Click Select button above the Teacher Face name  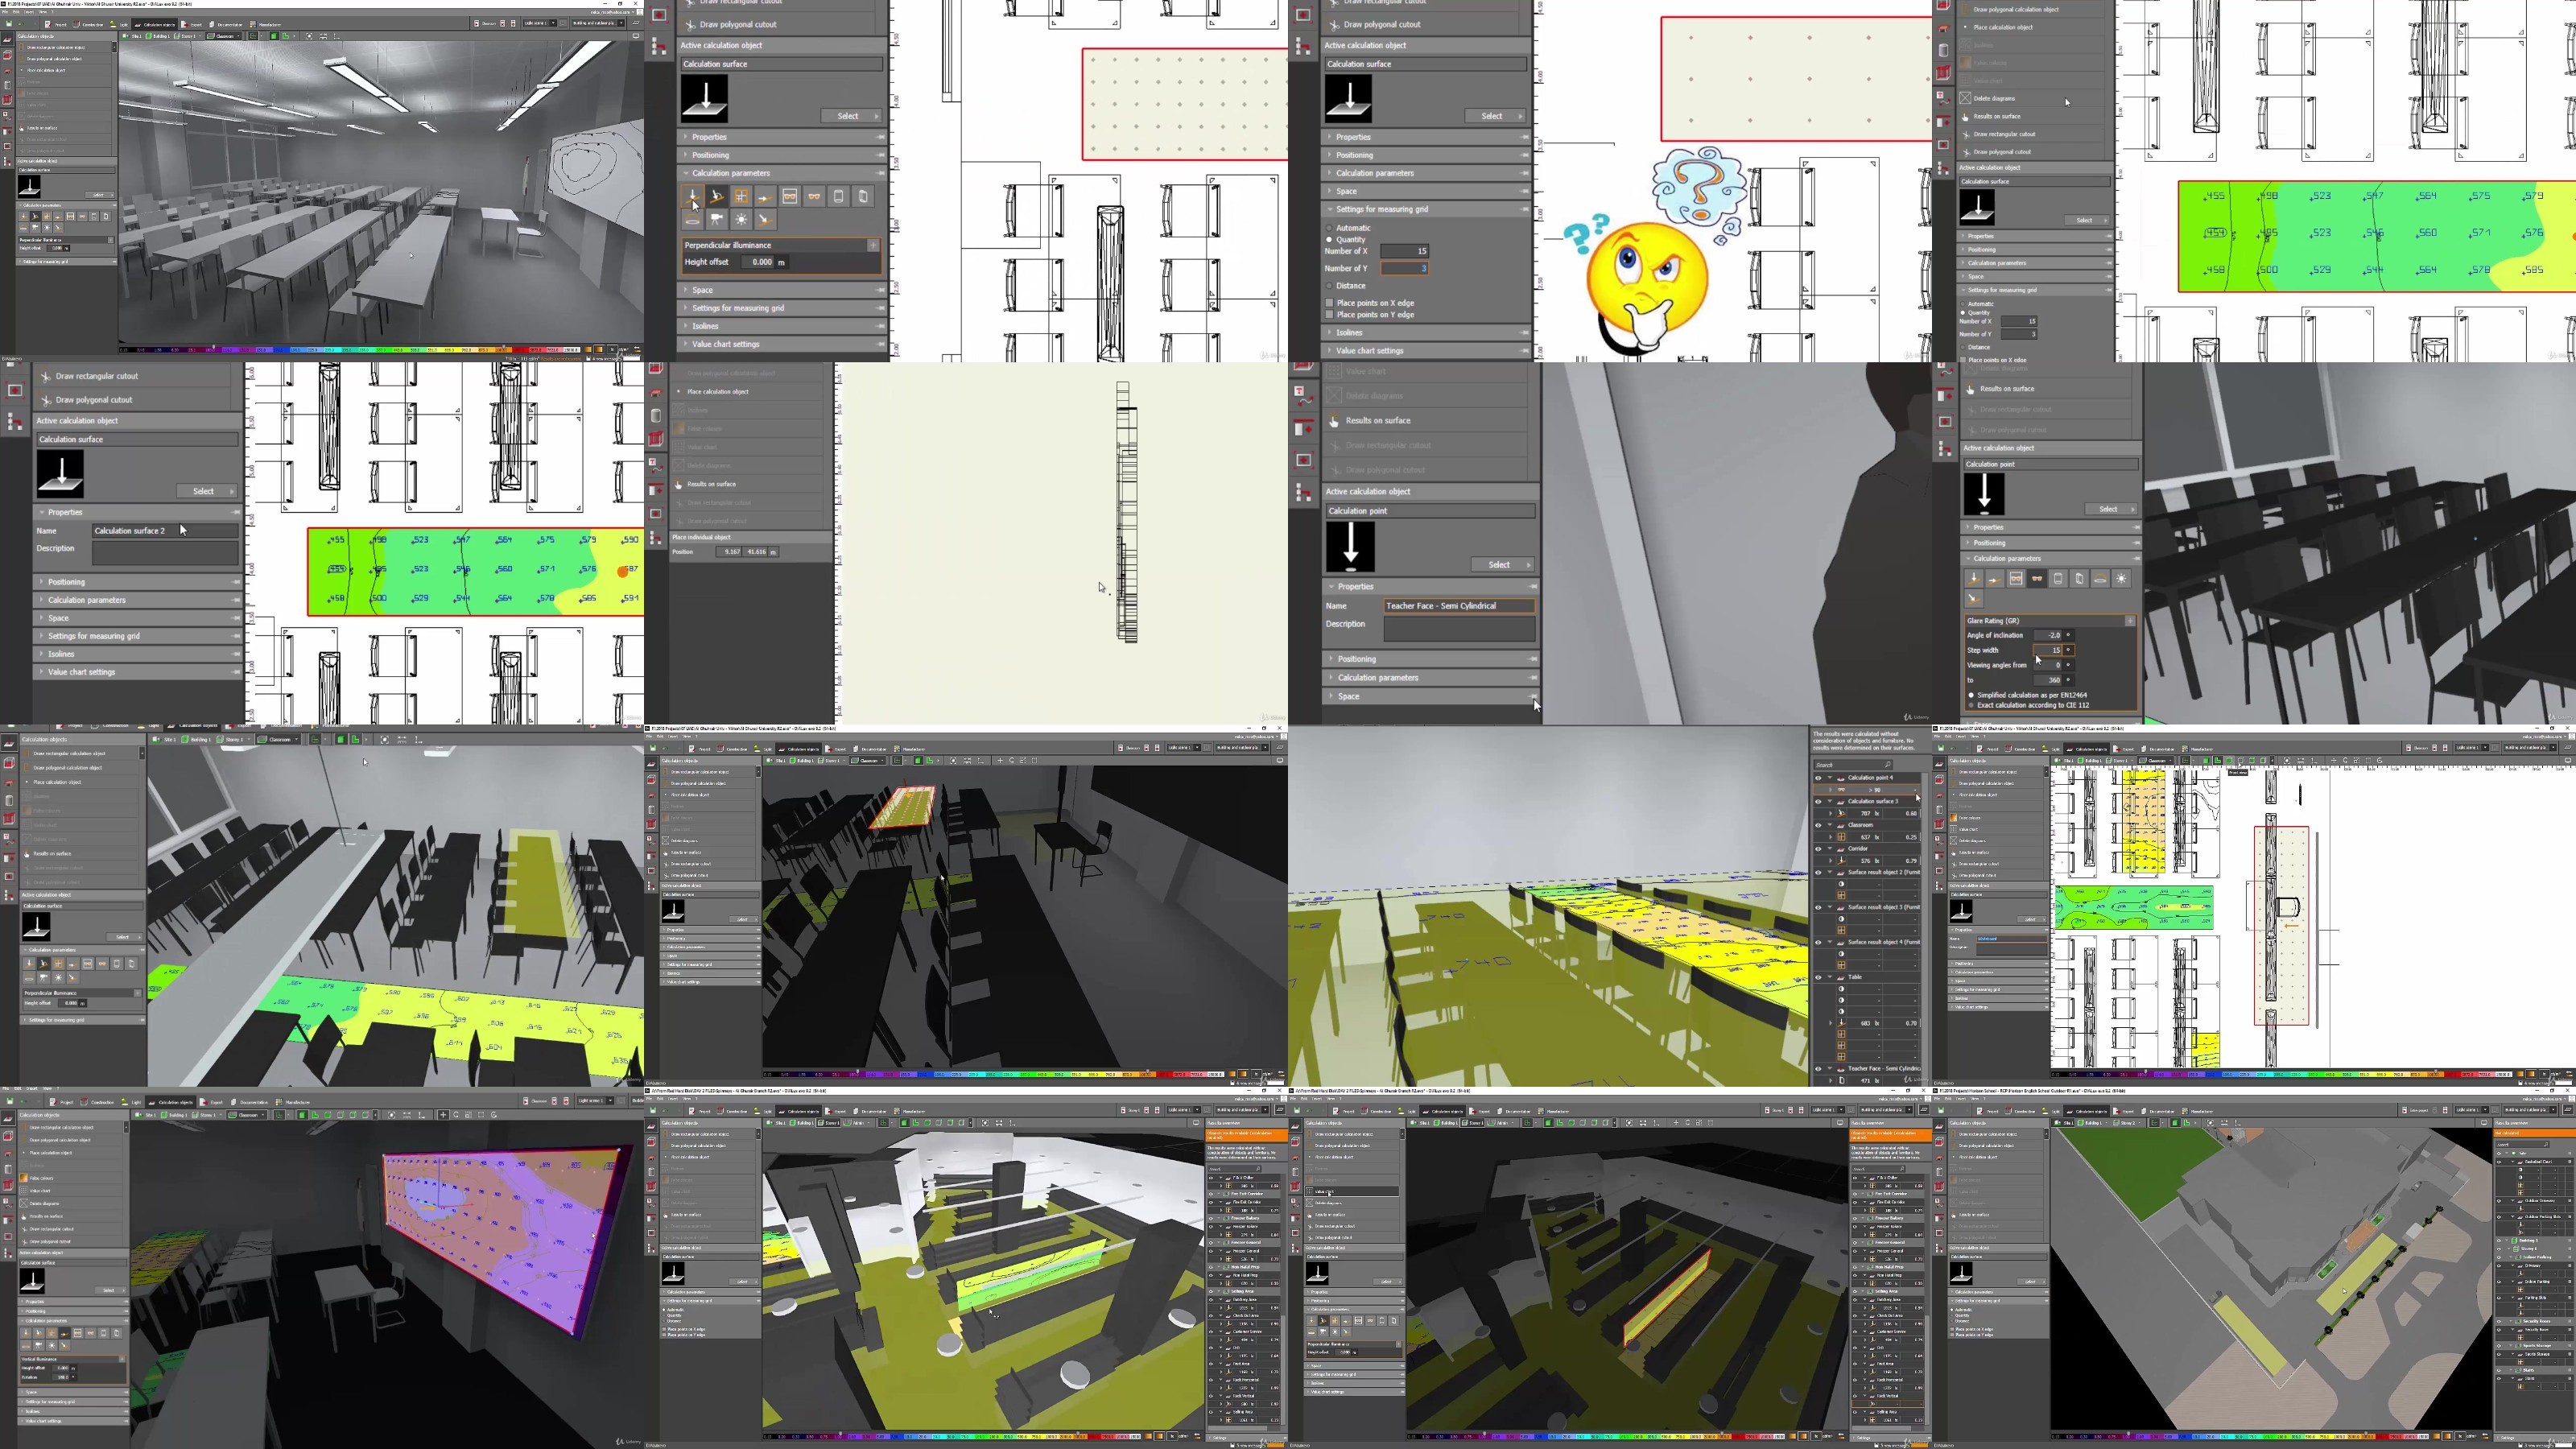[x=1504, y=565]
